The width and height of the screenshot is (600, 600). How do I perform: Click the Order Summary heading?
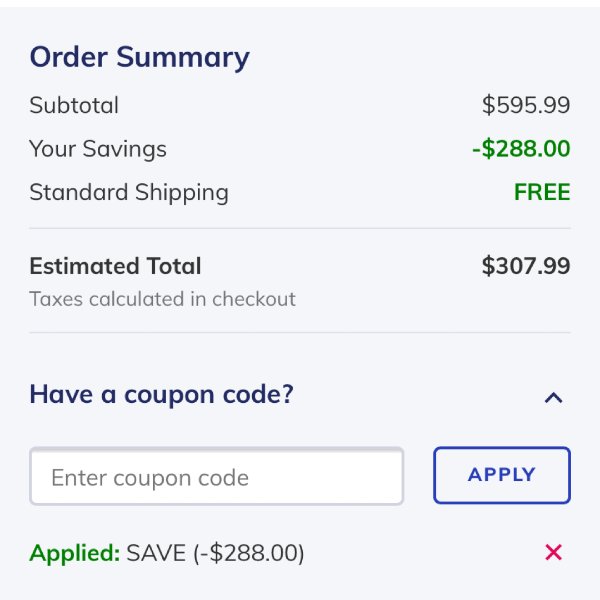(139, 57)
